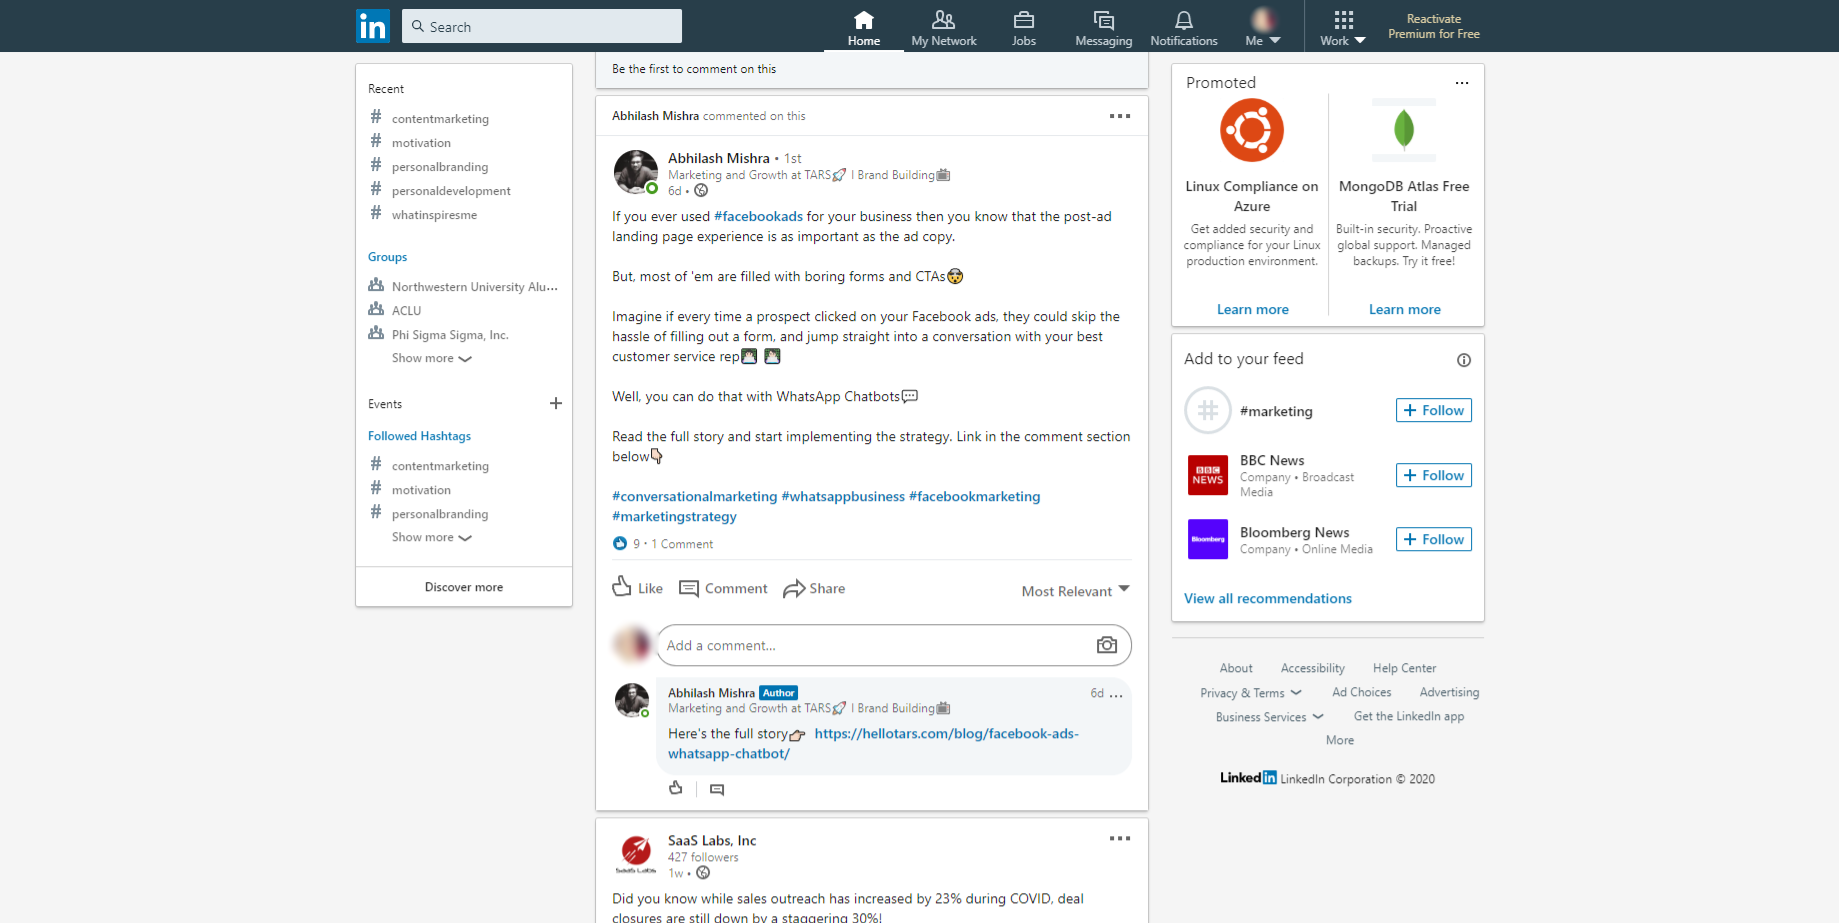The width and height of the screenshot is (1839, 923).
Task: Add a new event with plus icon
Action: (556, 403)
